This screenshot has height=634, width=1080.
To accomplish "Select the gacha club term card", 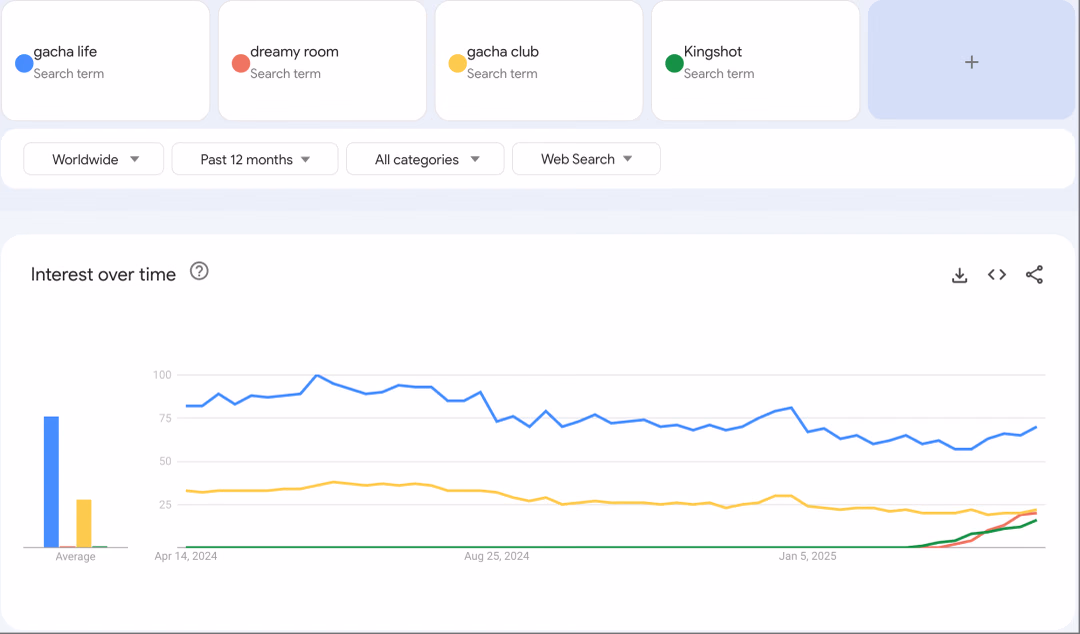I will [x=539, y=61].
